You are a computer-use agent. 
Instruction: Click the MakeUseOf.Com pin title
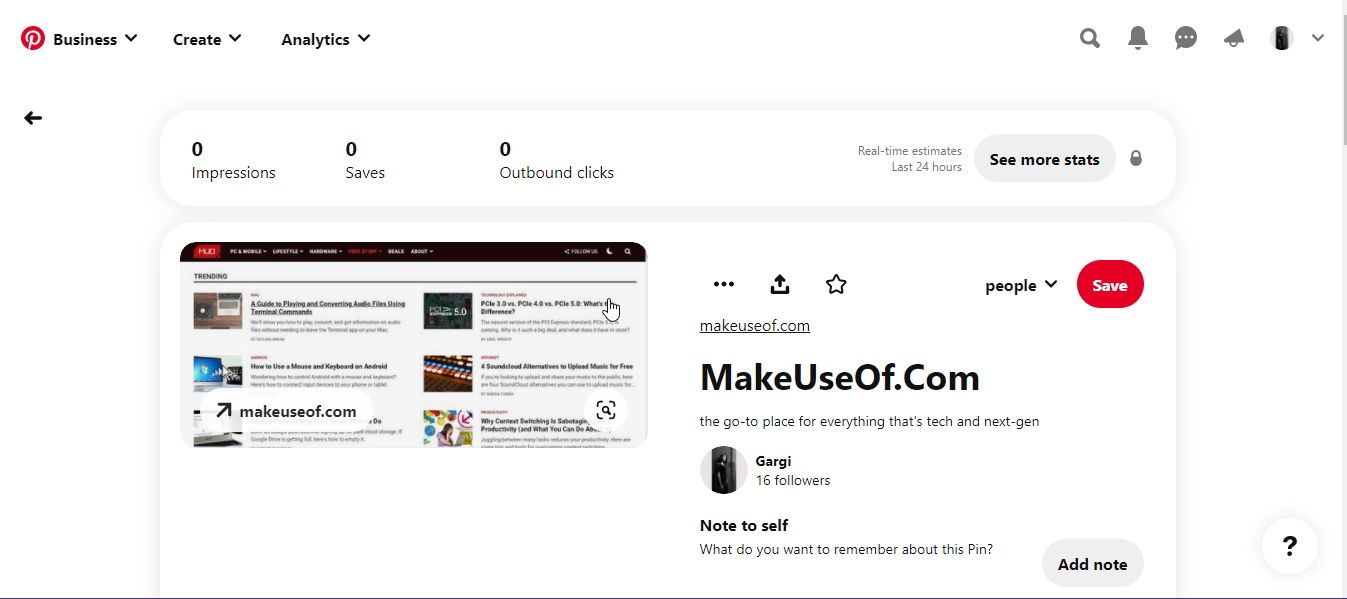click(x=840, y=378)
